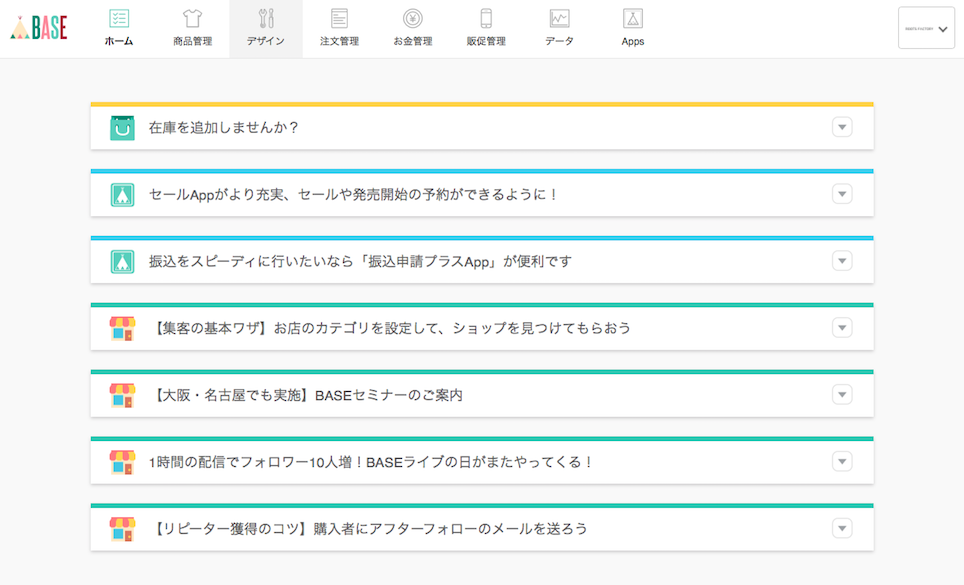Open 販促管理 smartphone icon

[x=486, y=19]
